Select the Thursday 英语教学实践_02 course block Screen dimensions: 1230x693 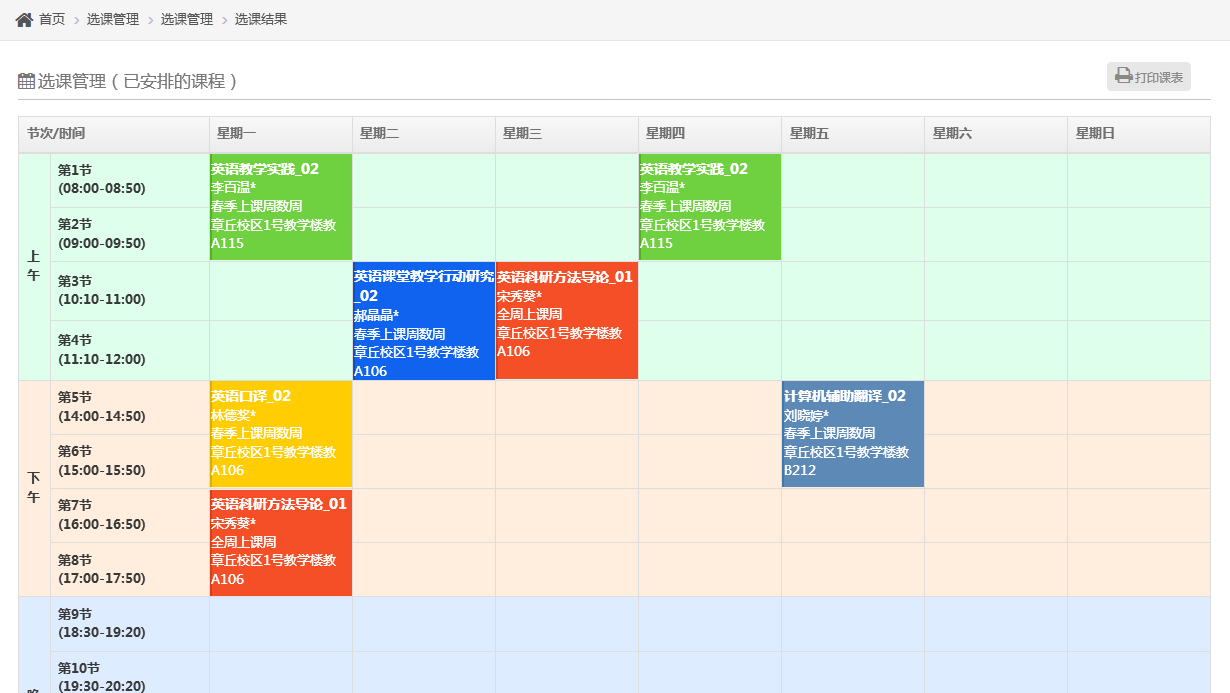(709, 206)
